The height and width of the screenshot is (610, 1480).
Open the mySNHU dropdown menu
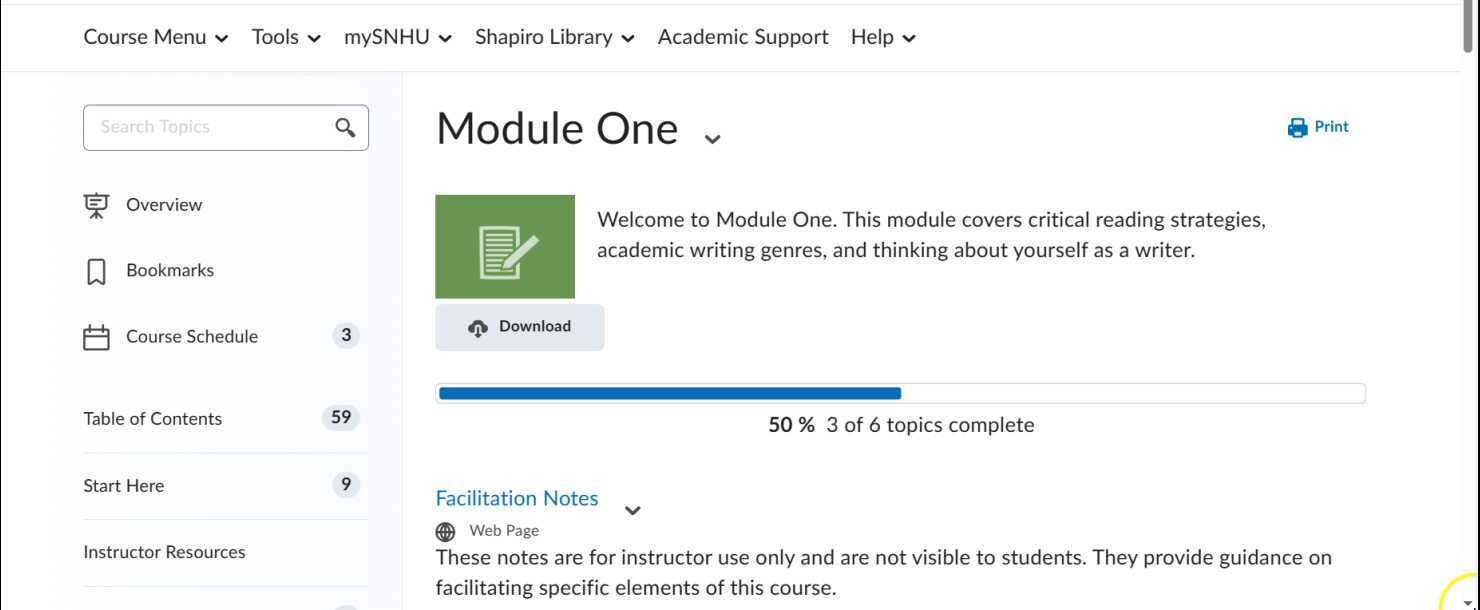click(398, 37)
